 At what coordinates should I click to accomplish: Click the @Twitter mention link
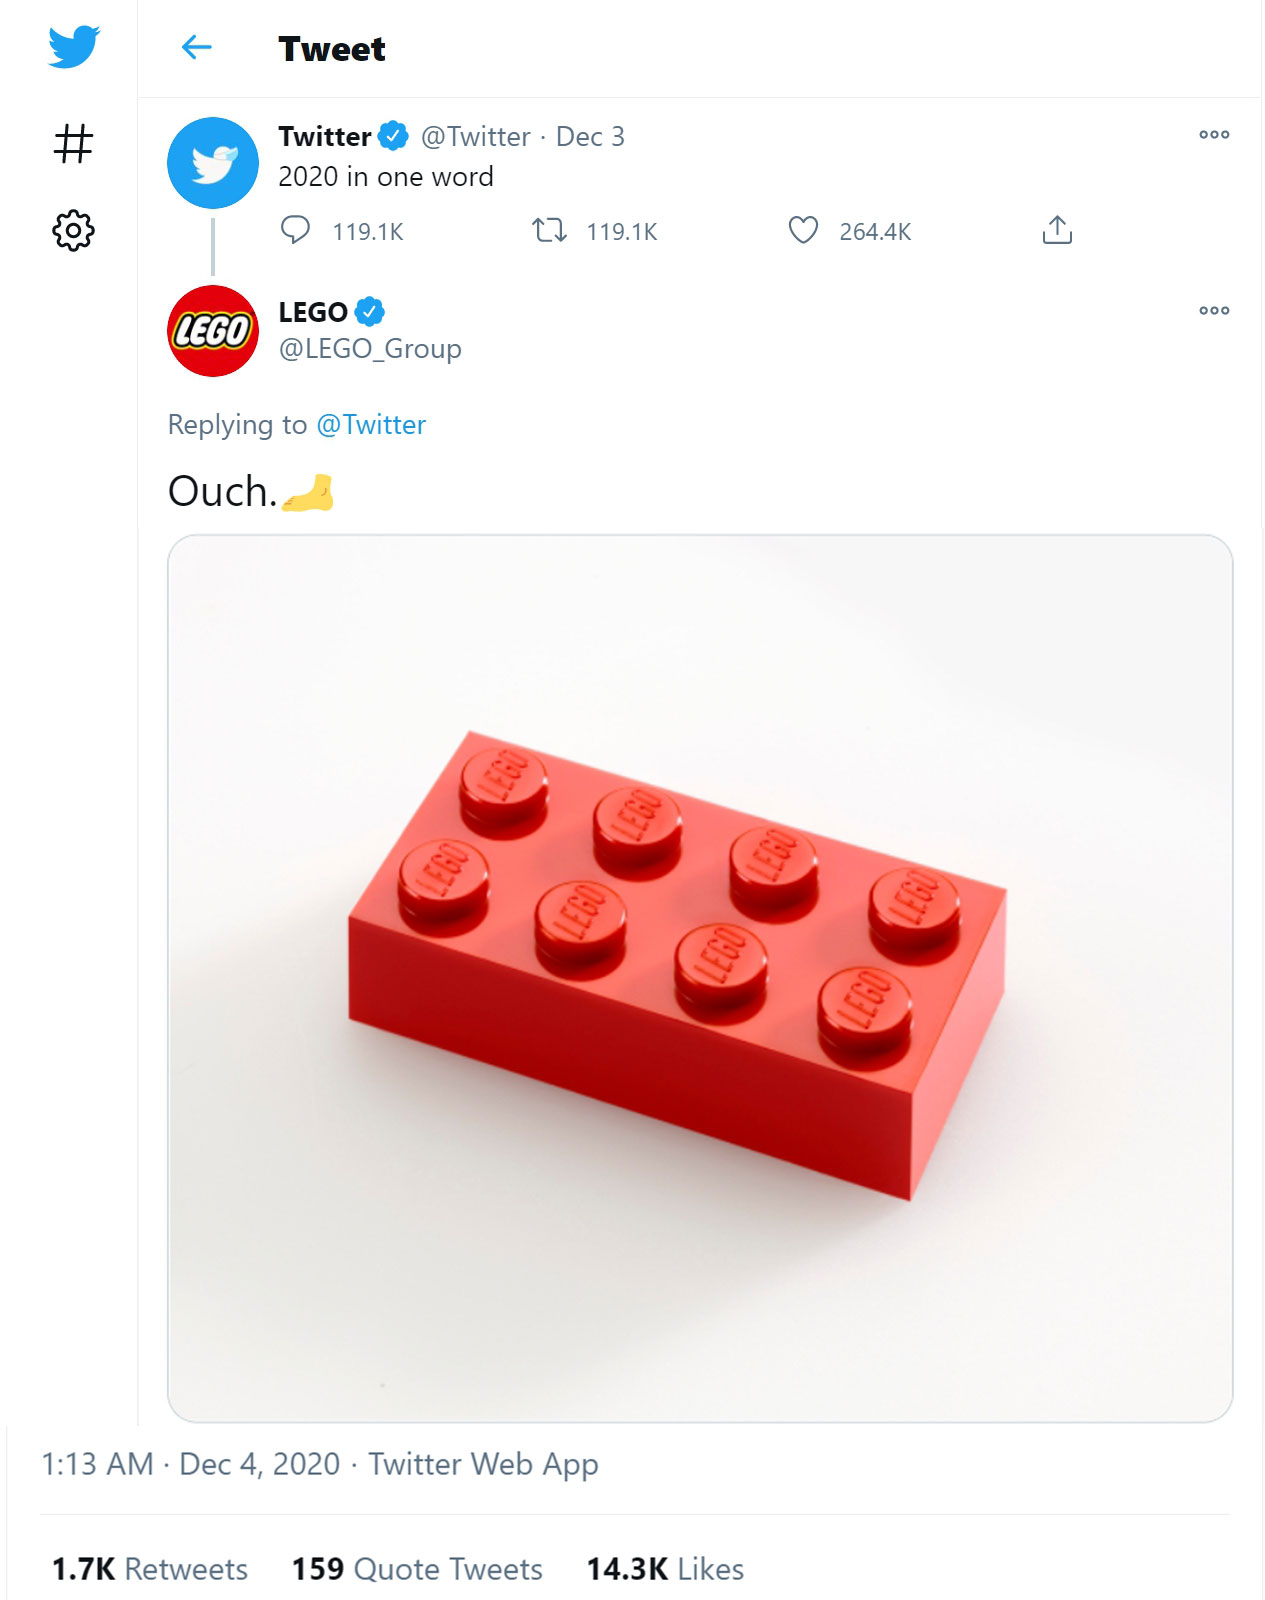371,425
